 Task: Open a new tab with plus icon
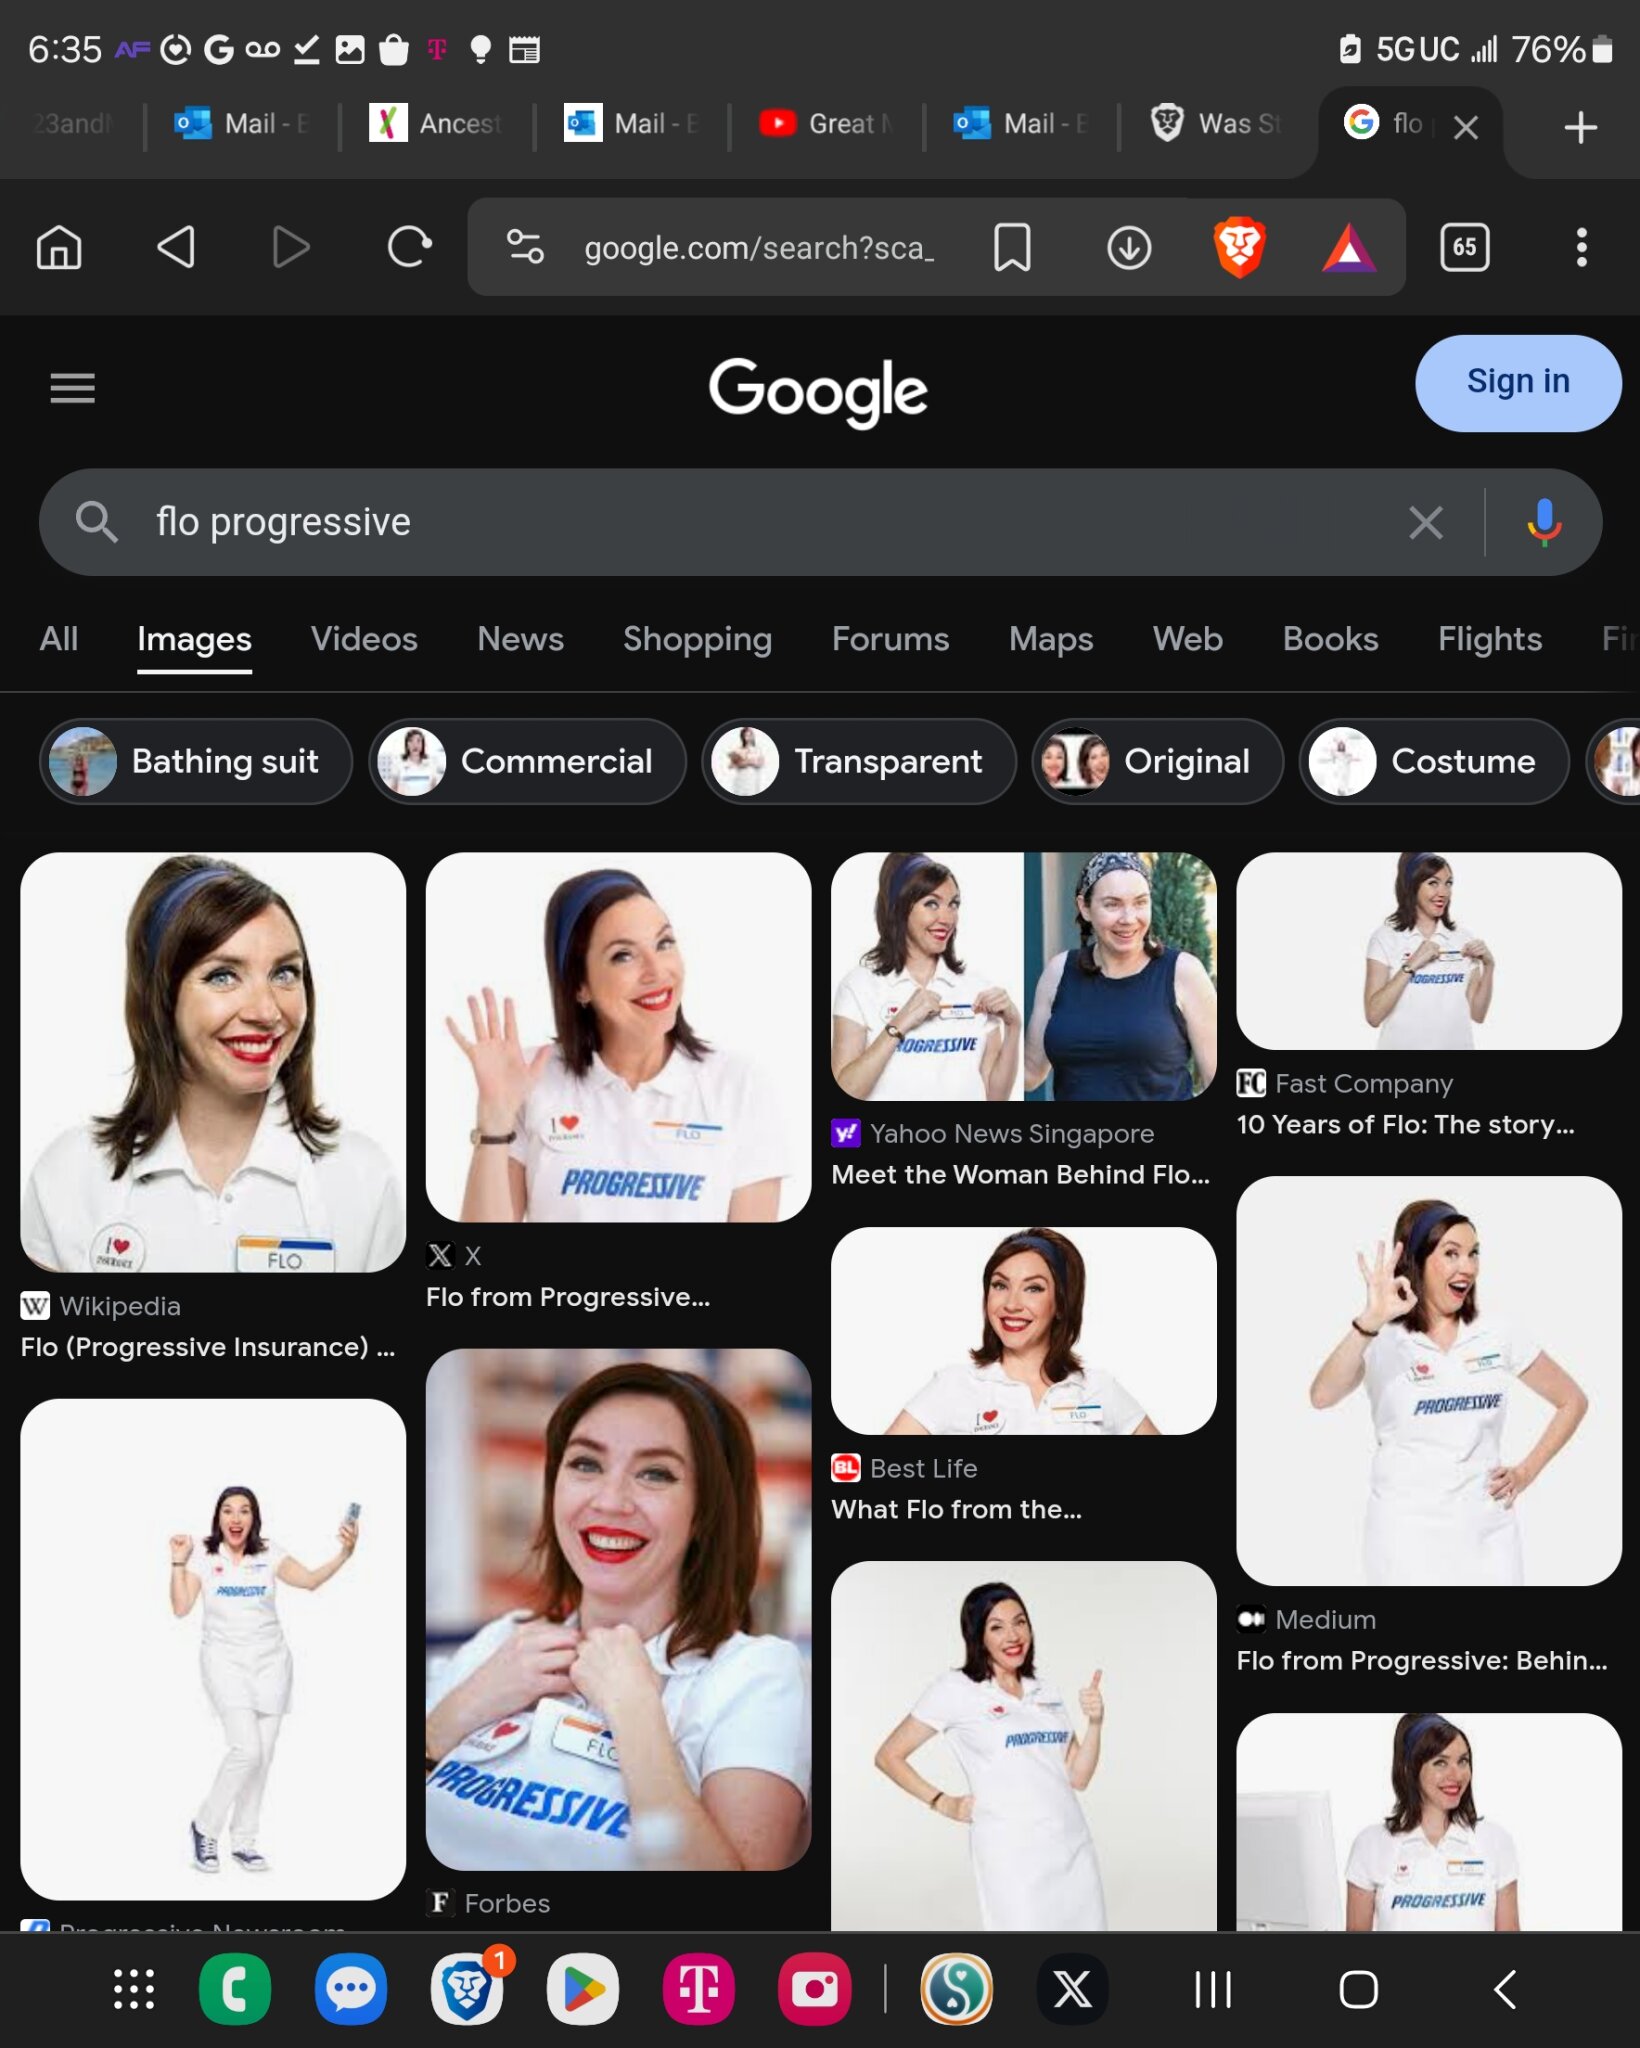[x=1580, y=127]
